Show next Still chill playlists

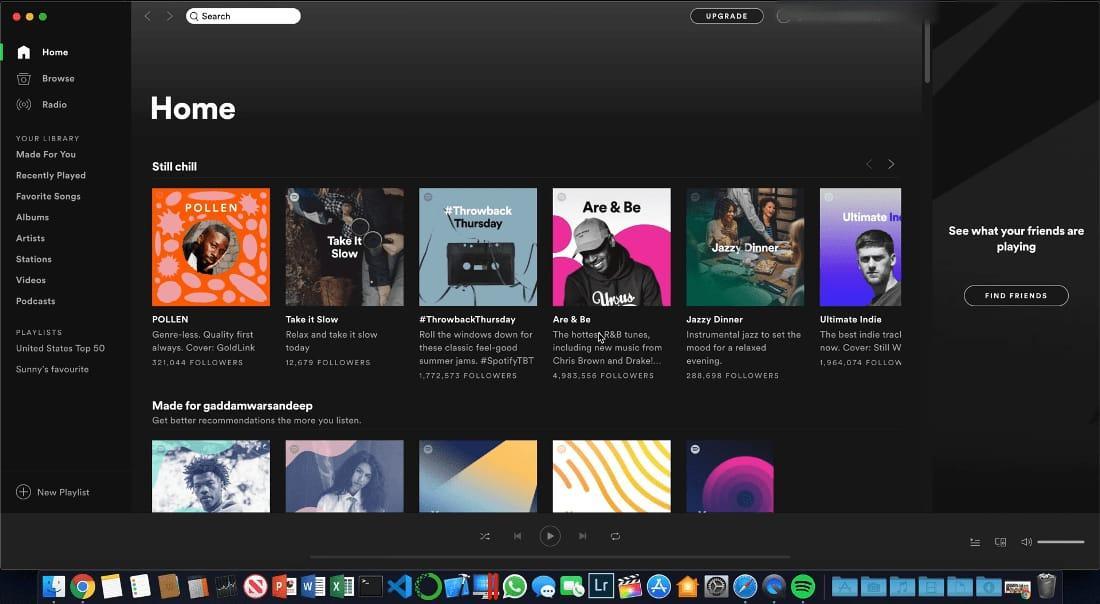pos(891,164)
